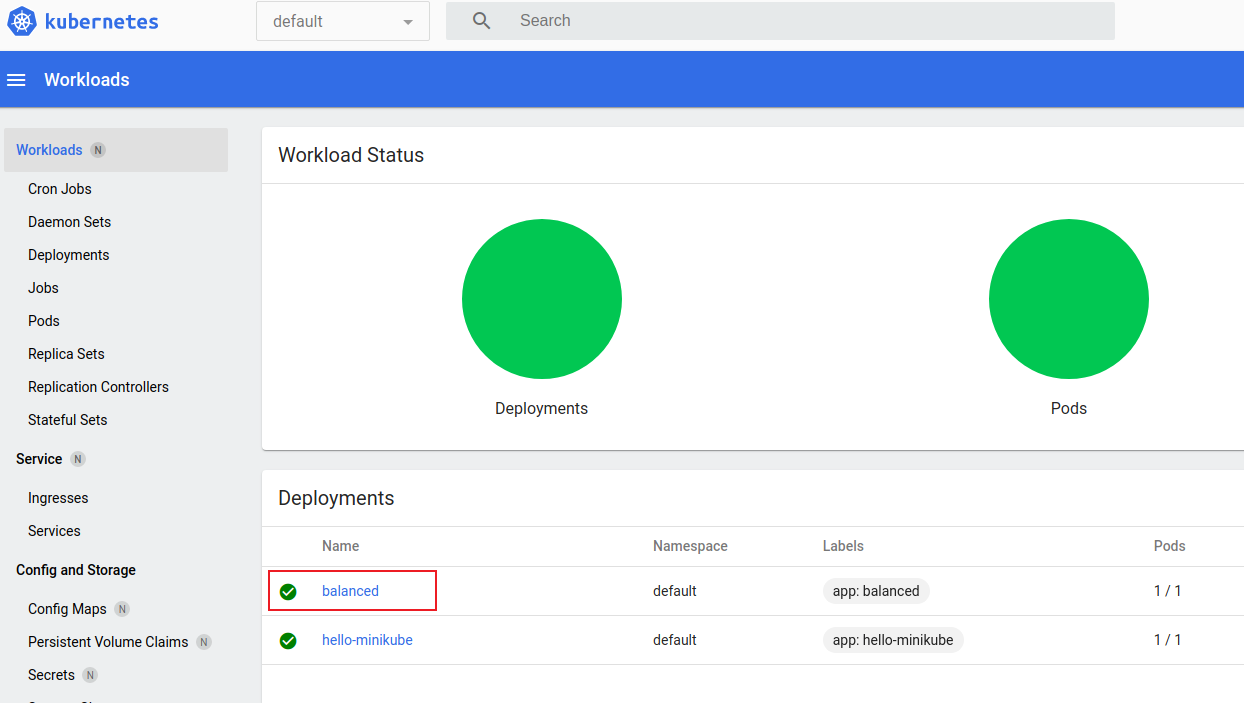Open Jobs in the sidebar
The image size is (1244, 703).
click(x=43, y=288)
